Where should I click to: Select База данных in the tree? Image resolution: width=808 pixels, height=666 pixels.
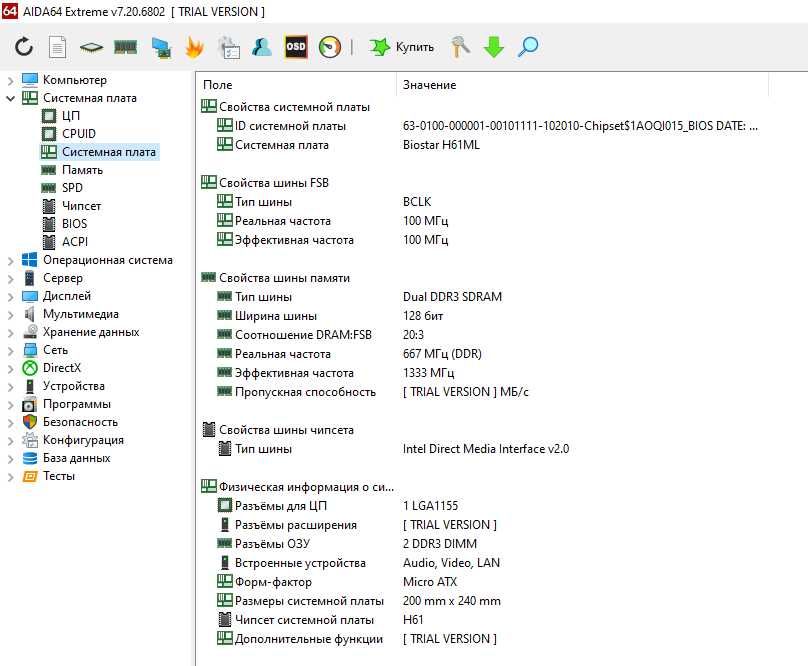76,458
